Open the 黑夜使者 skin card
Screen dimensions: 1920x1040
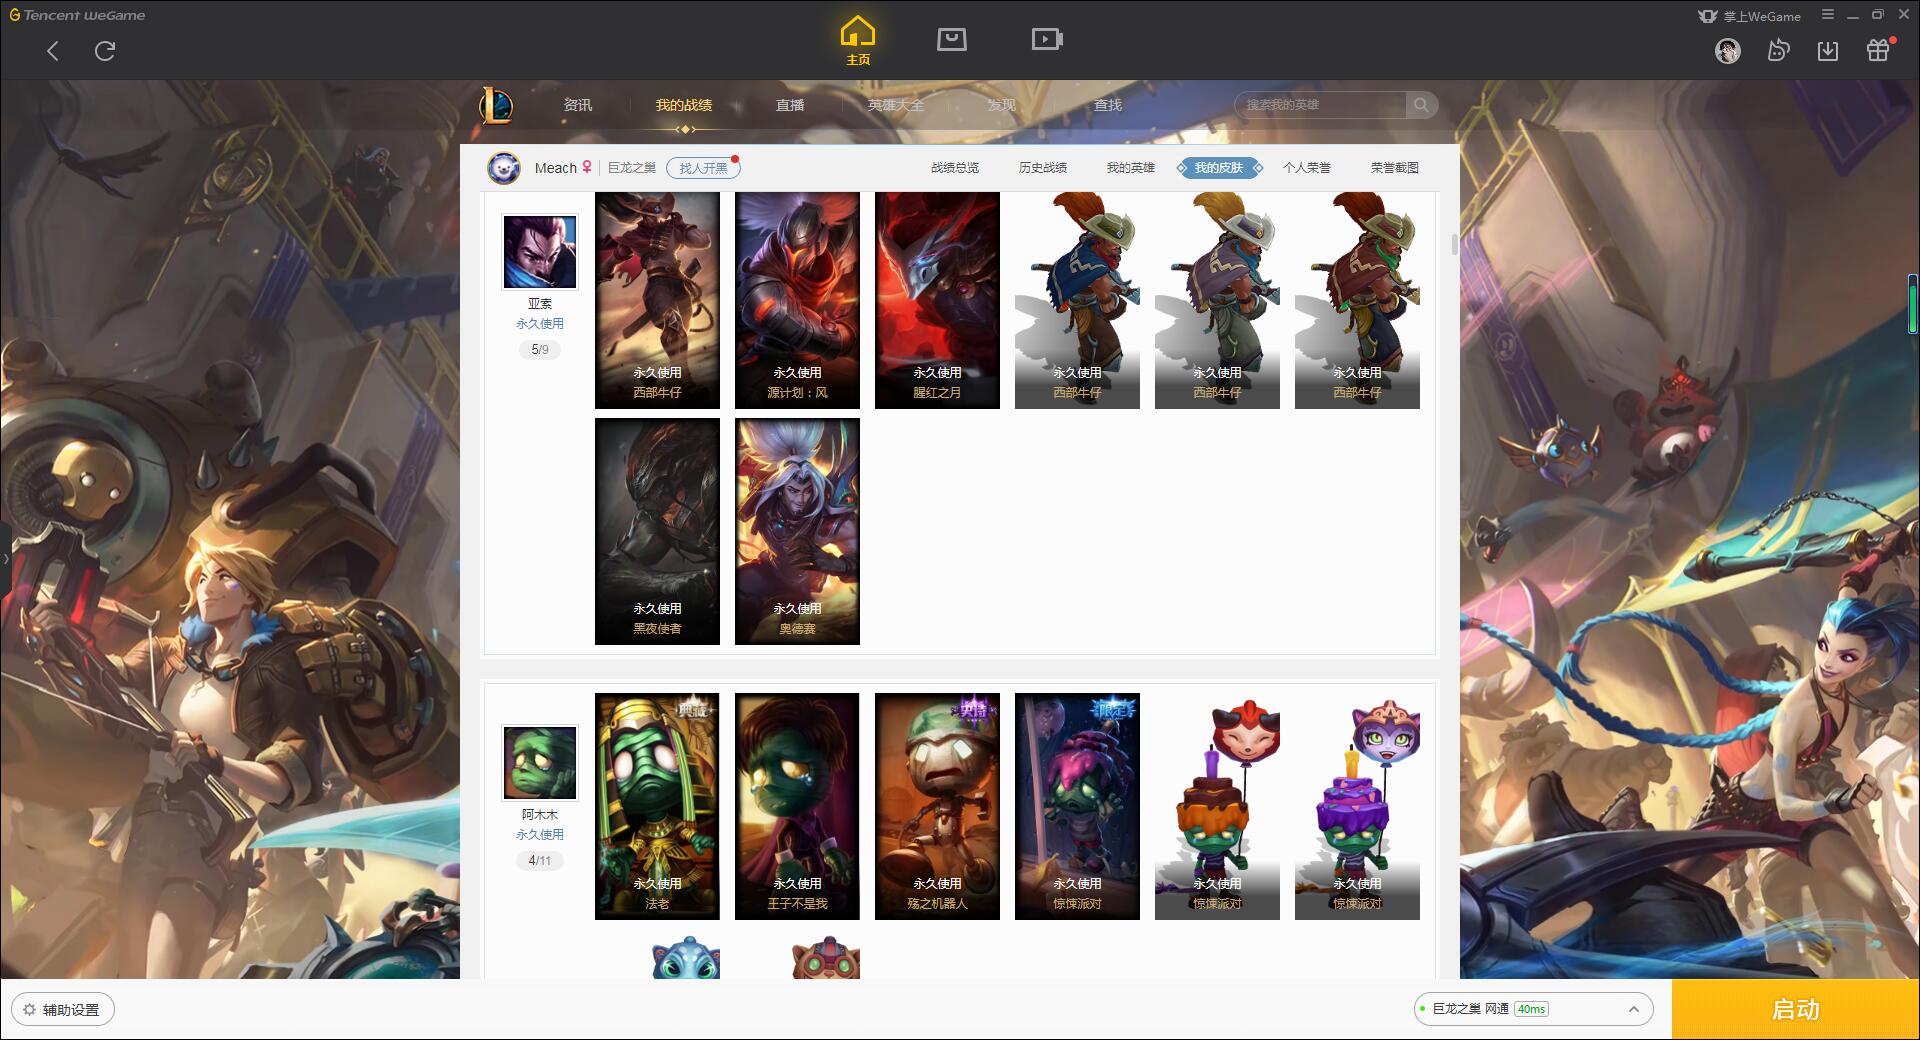tap(657, 531)
